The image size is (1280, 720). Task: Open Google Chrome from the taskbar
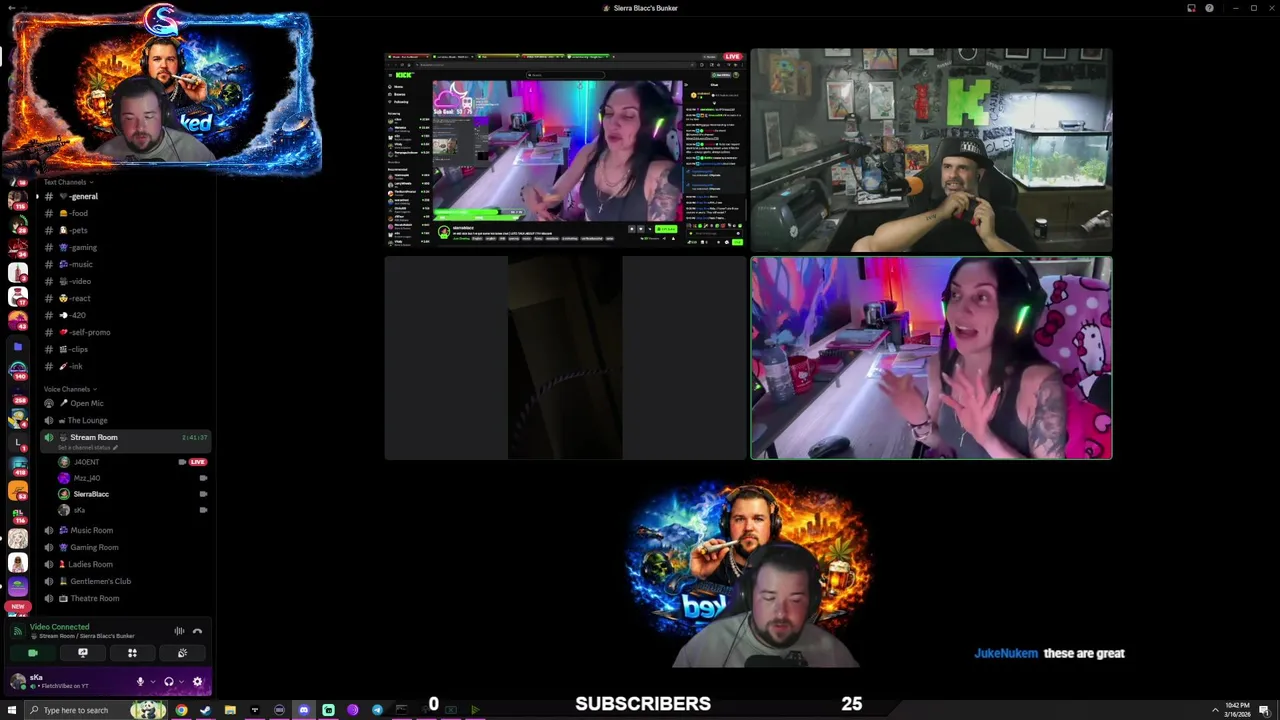click(x=181, y=710)
